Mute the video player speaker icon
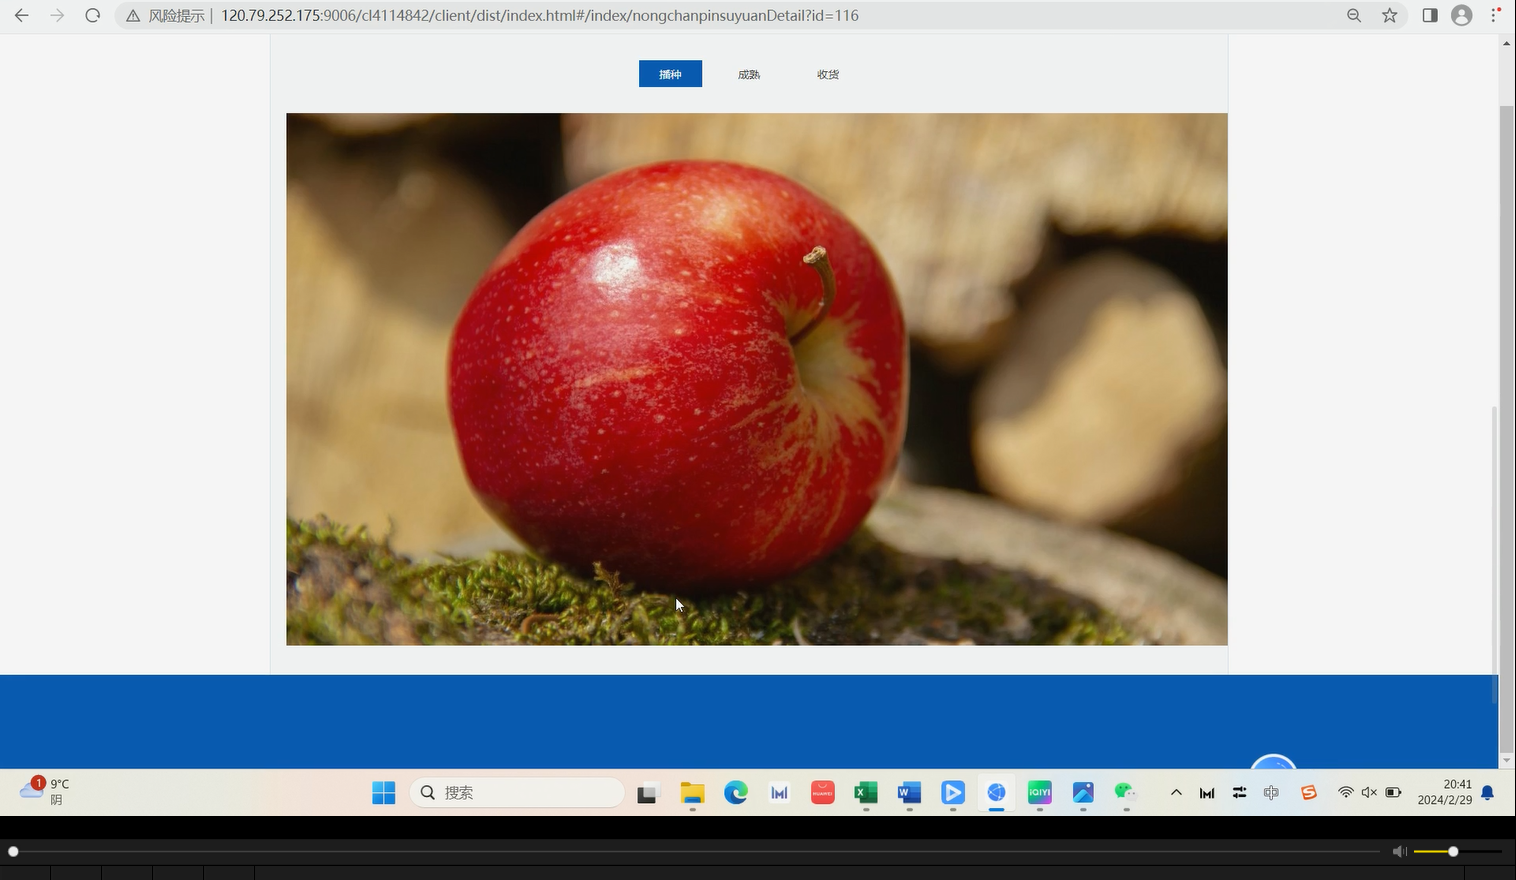 (1399, 852)
